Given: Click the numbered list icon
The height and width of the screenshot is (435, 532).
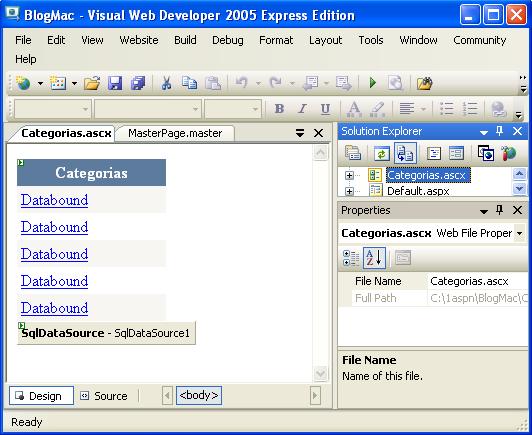Looking at the screenshot, I should tap(470, 109).
